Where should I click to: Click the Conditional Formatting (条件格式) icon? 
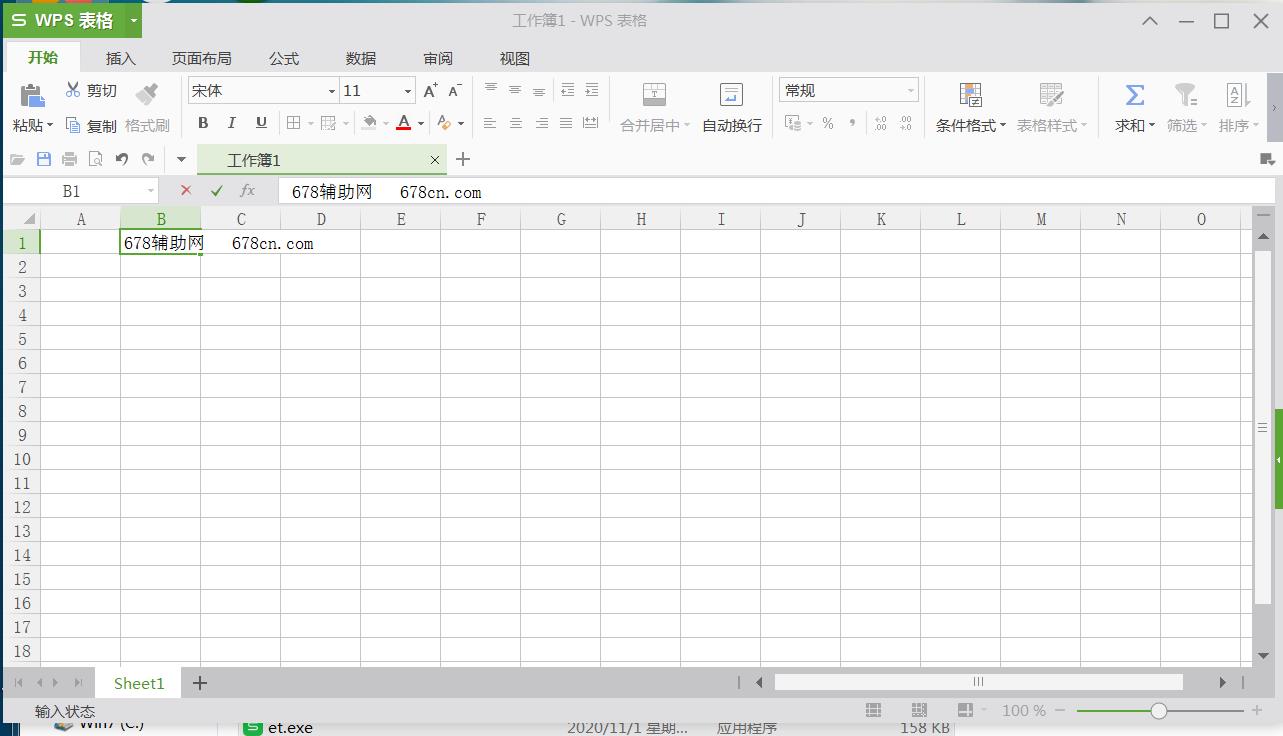click(970, 95)
